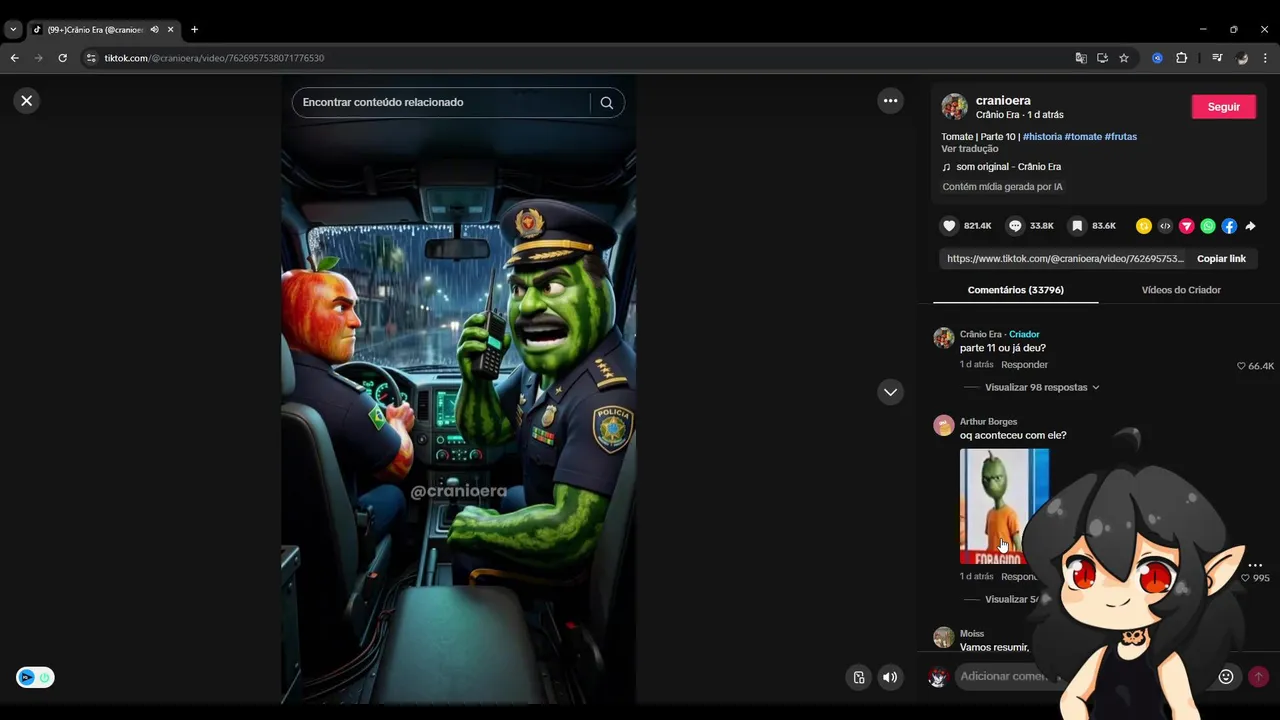Viewport: 1280px width, 720px height.
Task: Close the TikTok video viewer
Action: [27, 100]
